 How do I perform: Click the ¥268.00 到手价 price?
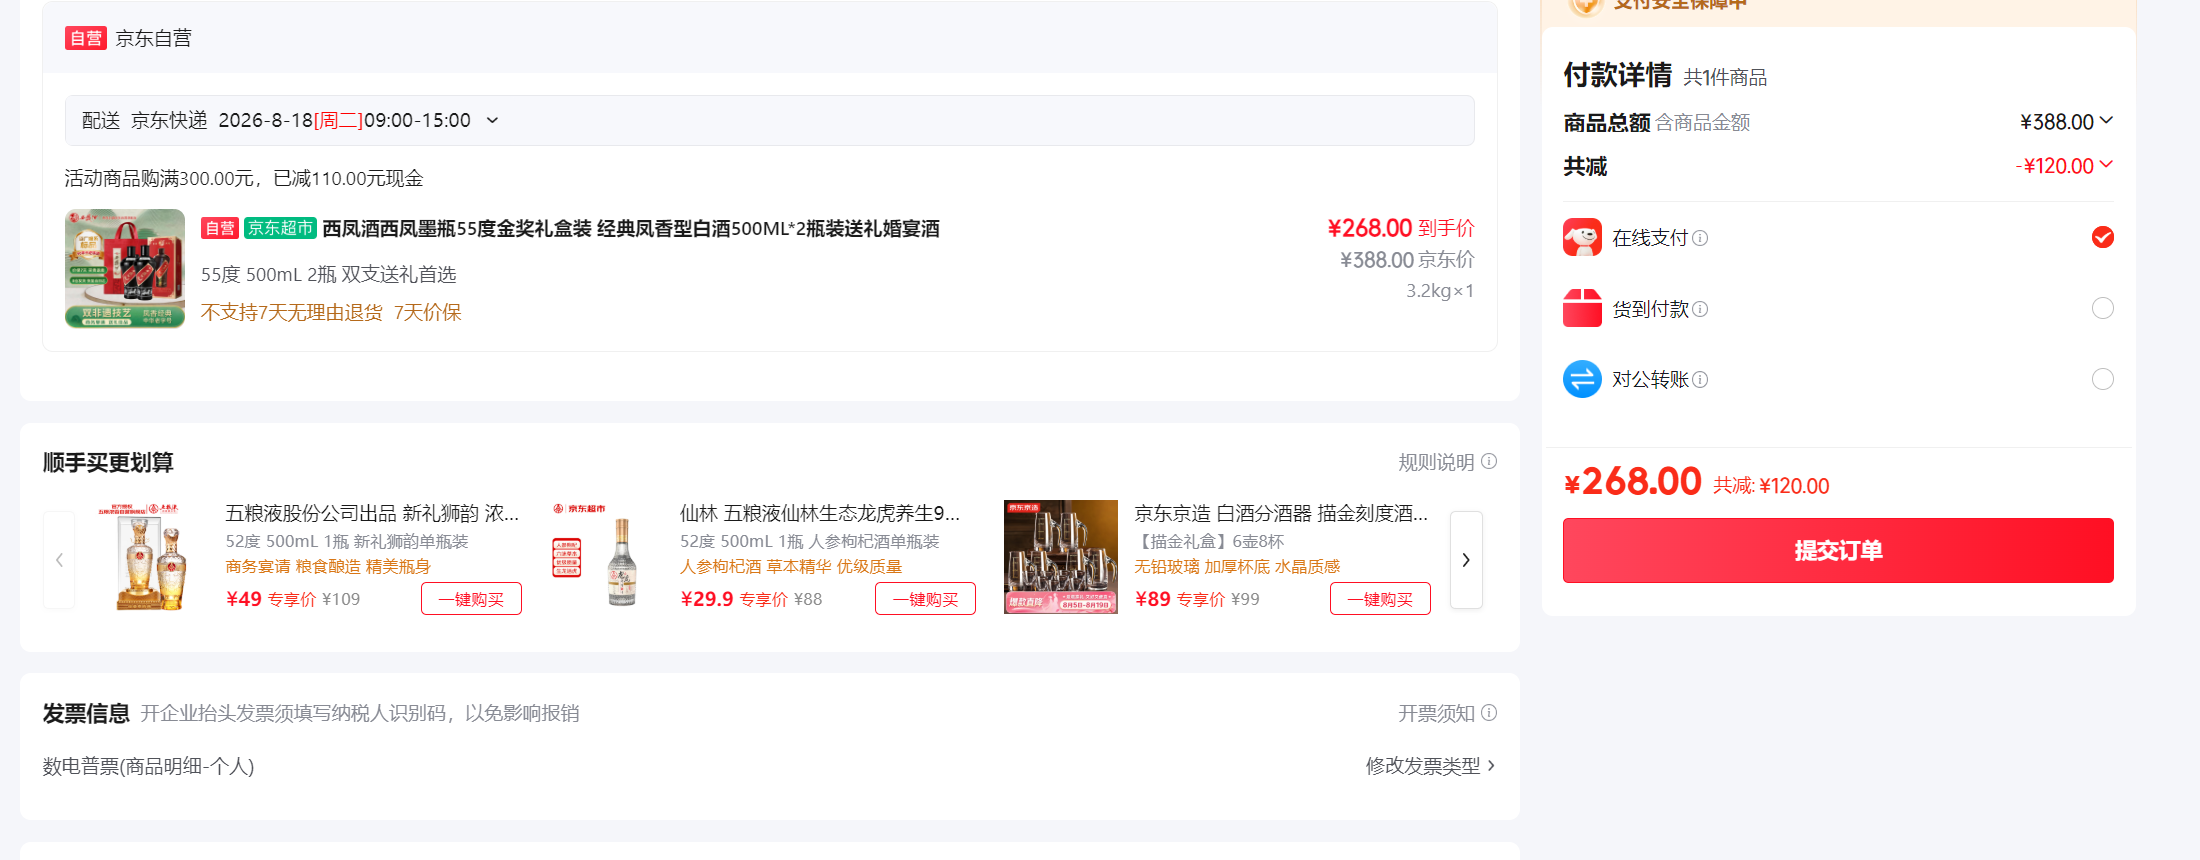1401,228
